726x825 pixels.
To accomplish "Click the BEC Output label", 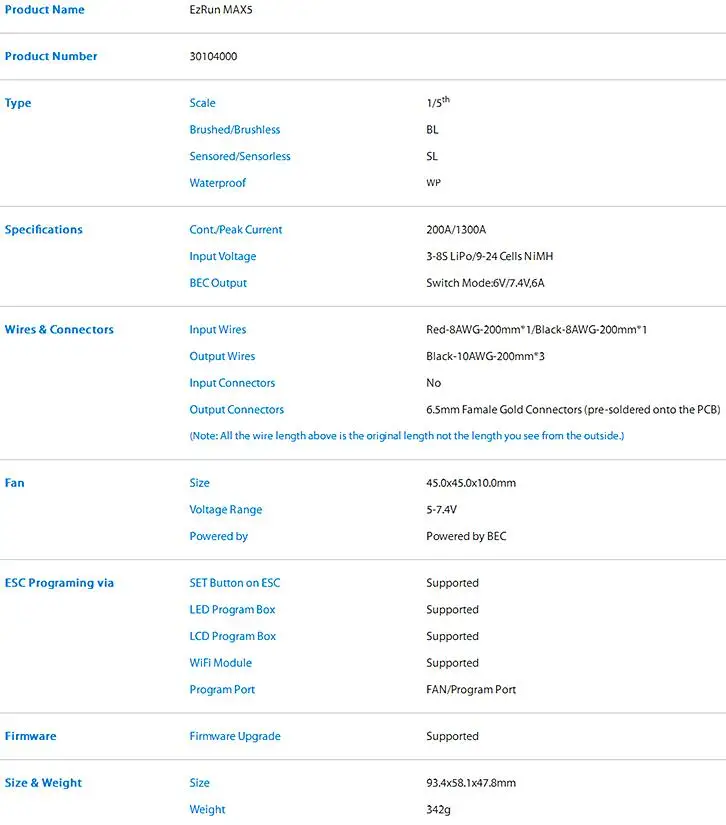I will coord(218,283).
